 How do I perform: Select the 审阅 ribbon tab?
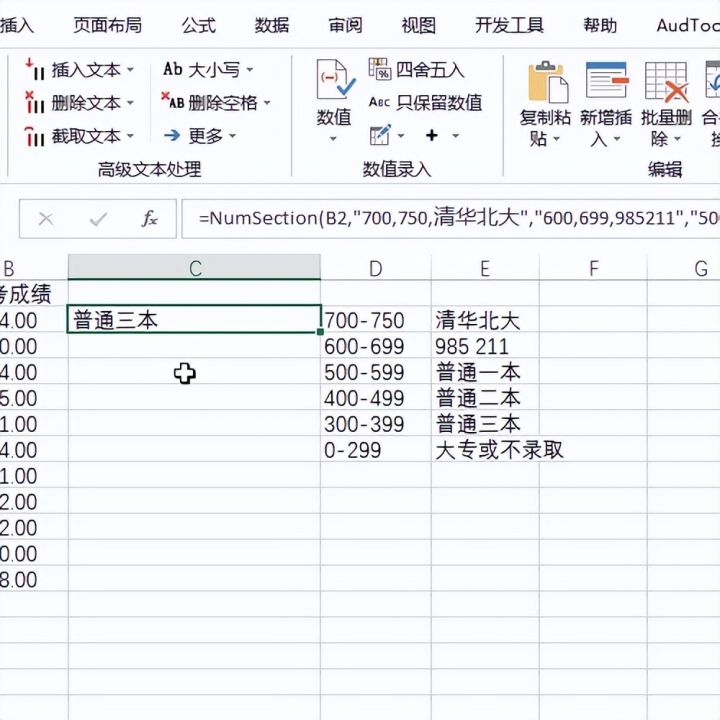345,25
